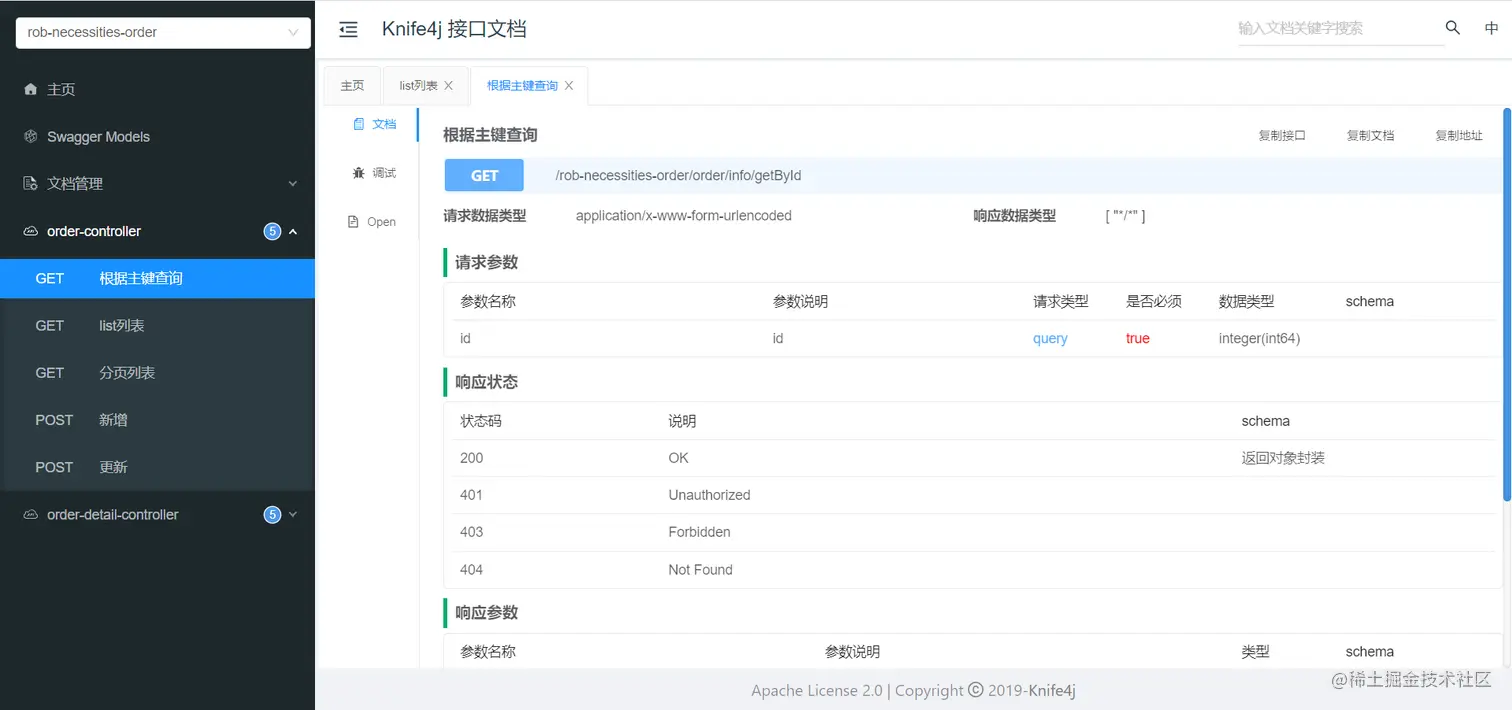Viewport: 1512px width, 710px height.
Task: Click the vertical scrollbar on the right
Action: tap(1507, 305)
